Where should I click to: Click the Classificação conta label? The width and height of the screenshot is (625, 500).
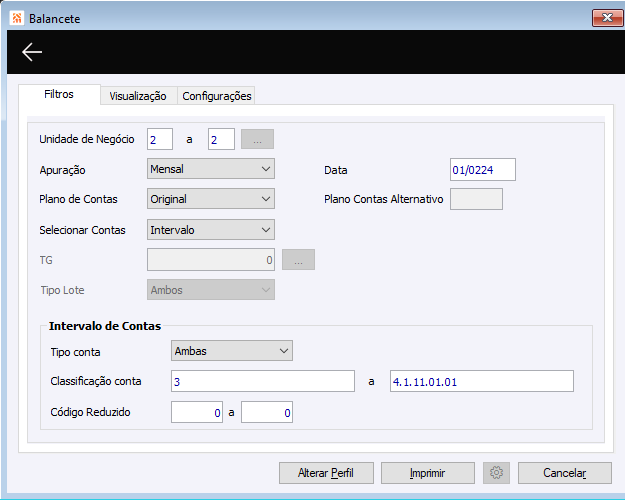tap(96, 381)
